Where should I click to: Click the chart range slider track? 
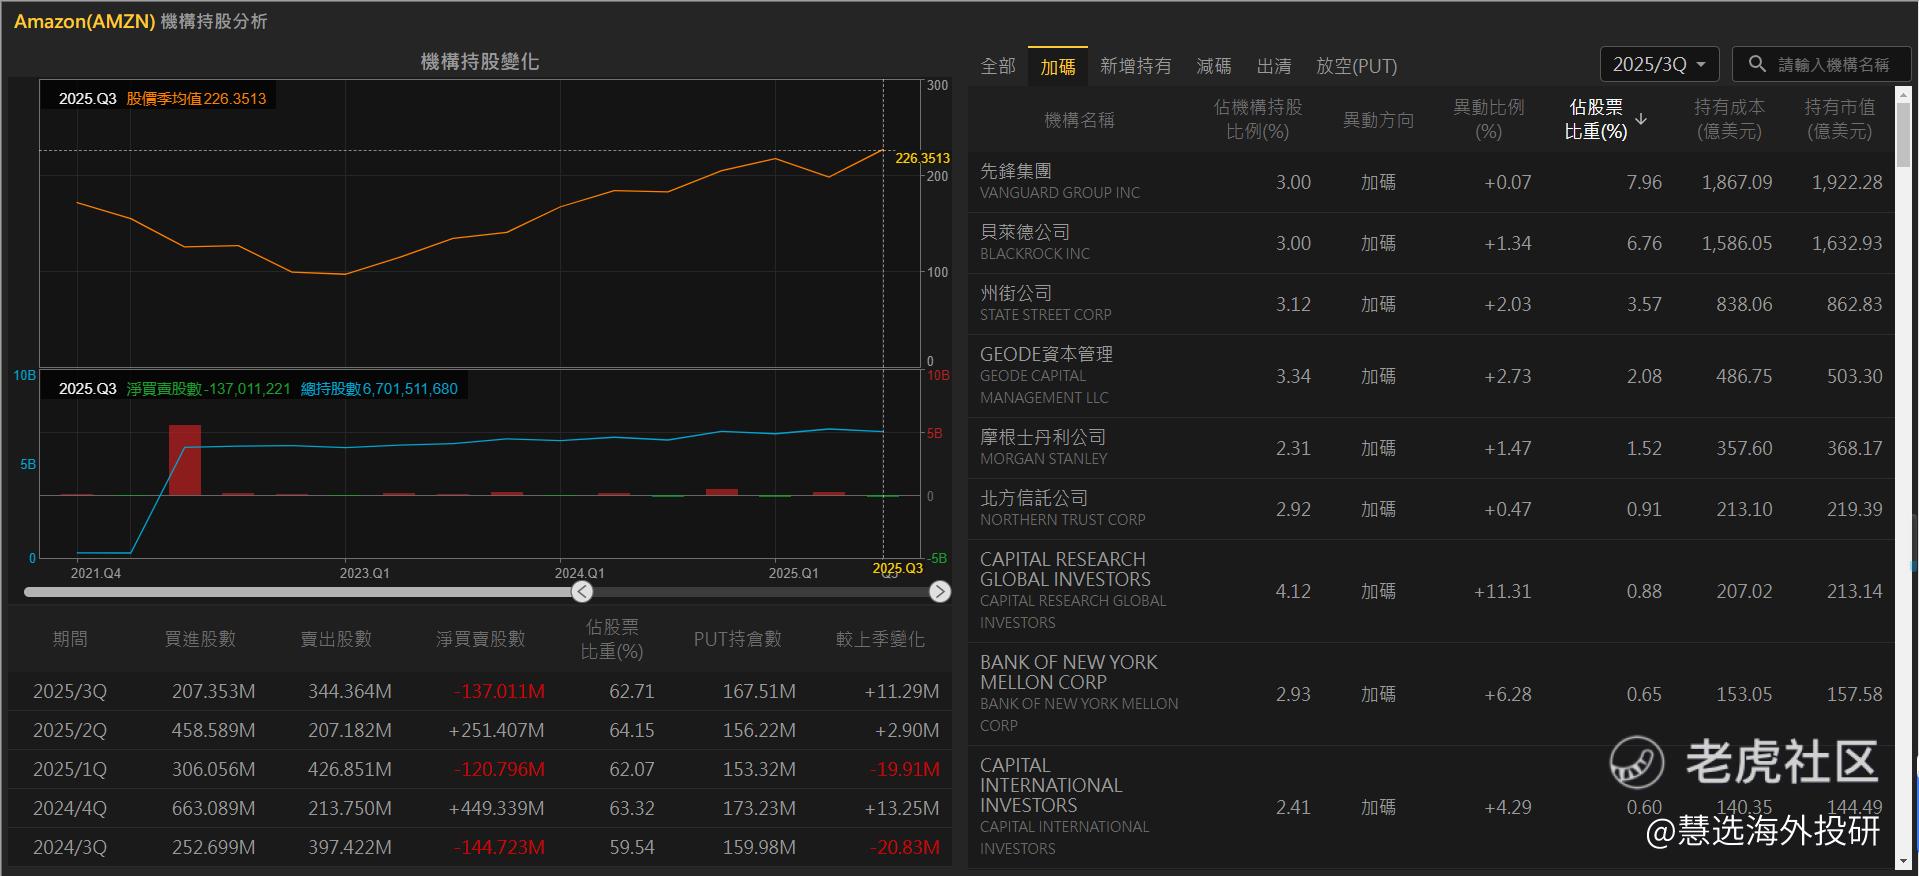pyautogui.click(x=300, y=592)
